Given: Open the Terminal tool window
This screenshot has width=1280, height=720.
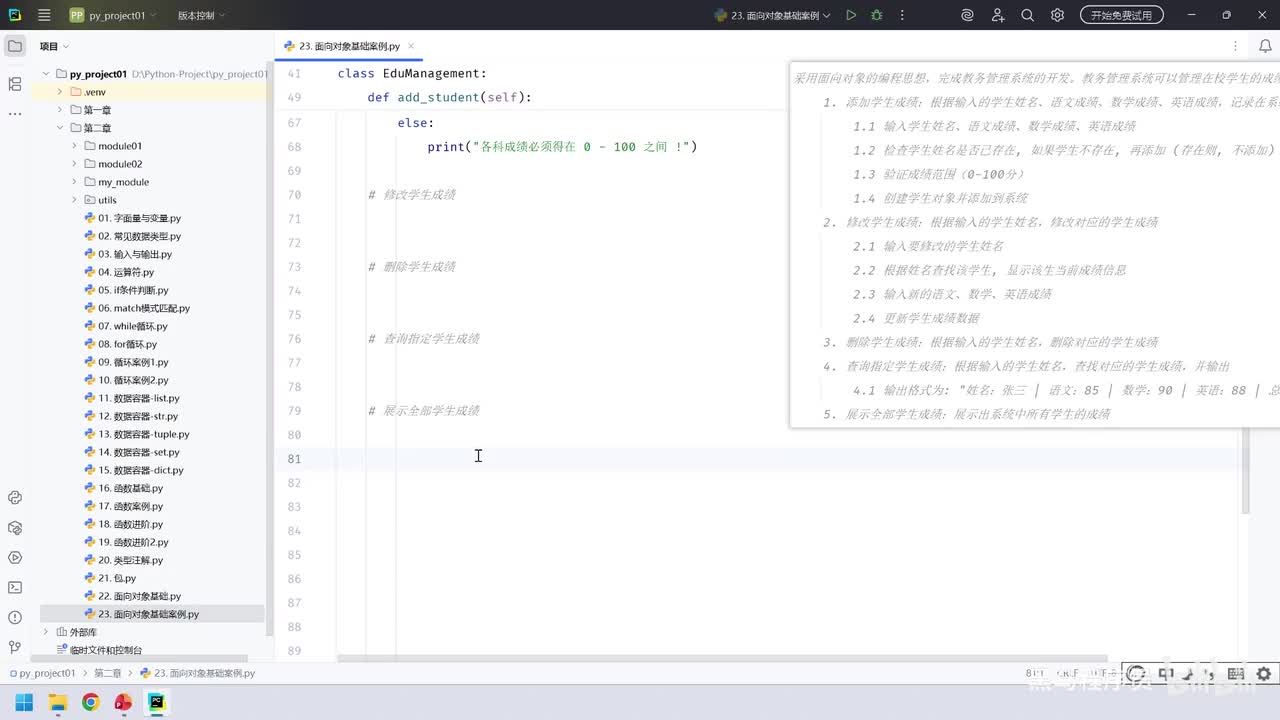Looking at the screenshot, I should click(x=14, y=588).
